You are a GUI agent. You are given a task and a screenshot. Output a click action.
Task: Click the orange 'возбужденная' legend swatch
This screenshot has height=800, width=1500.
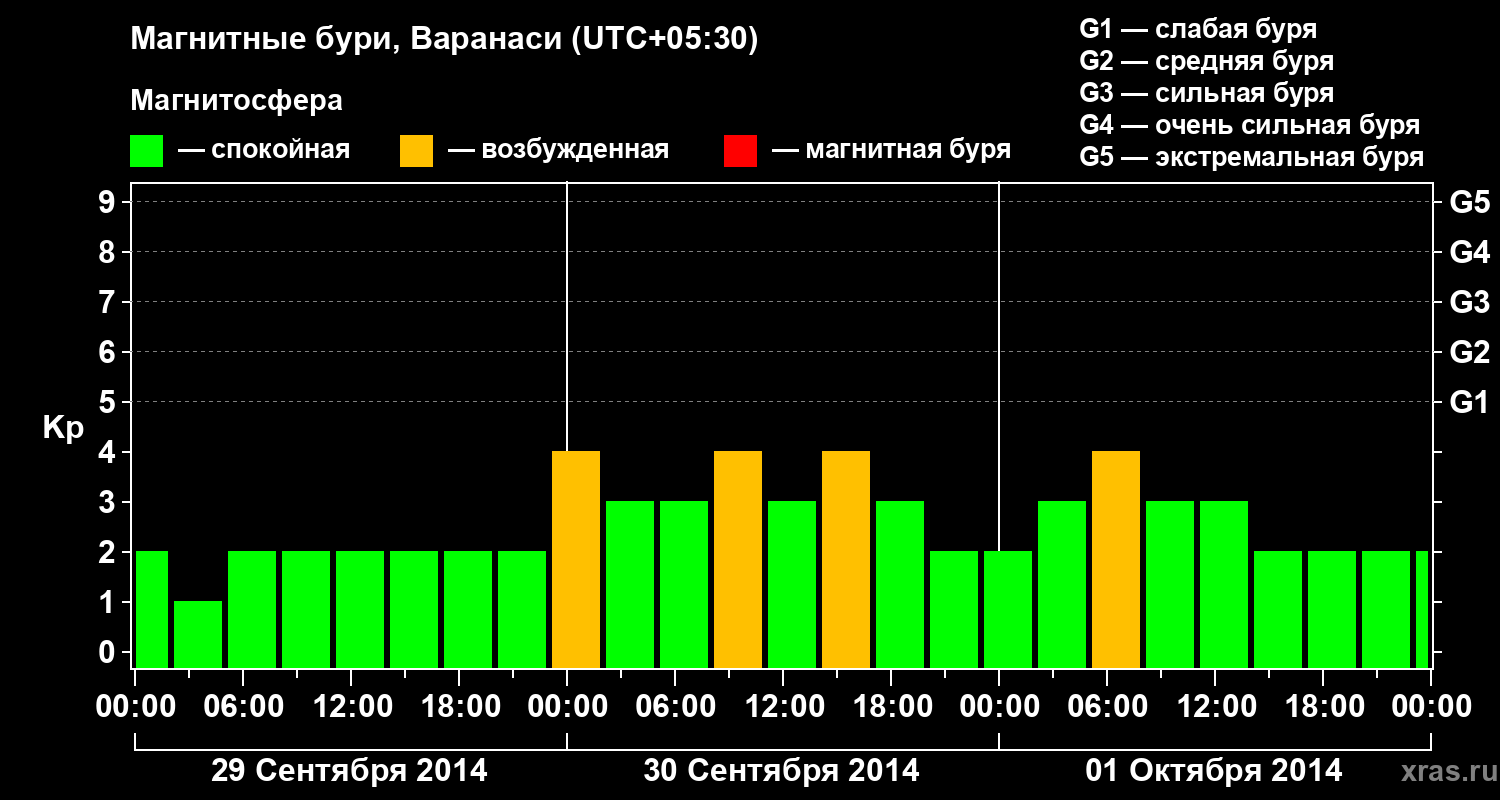pyautogui.click(x=416, y=151)
